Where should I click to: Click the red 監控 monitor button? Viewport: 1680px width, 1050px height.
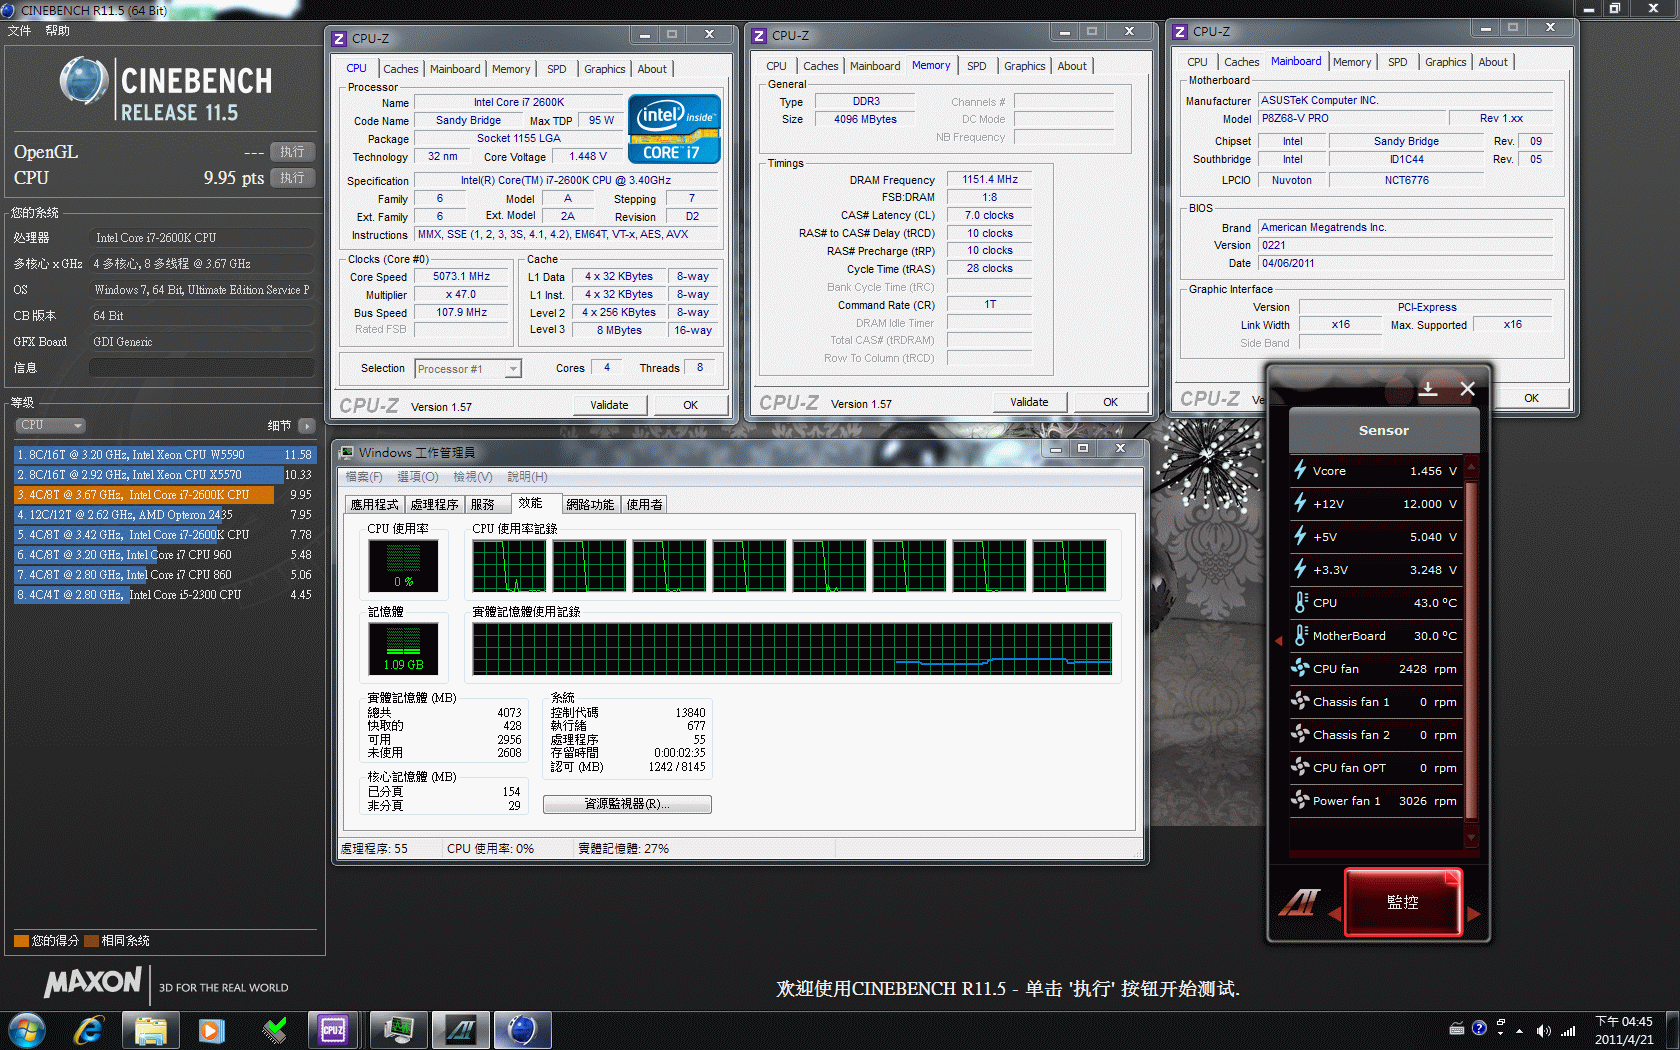1403,902
